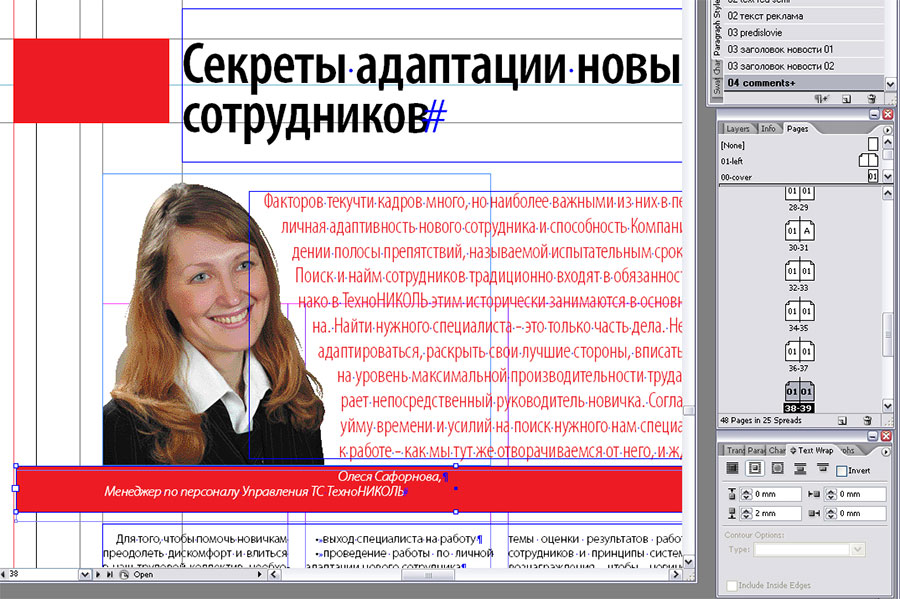Viewport: 900px width, 599px height.
Task: Select the Text Wrap tab
Action: pos(812,450)
